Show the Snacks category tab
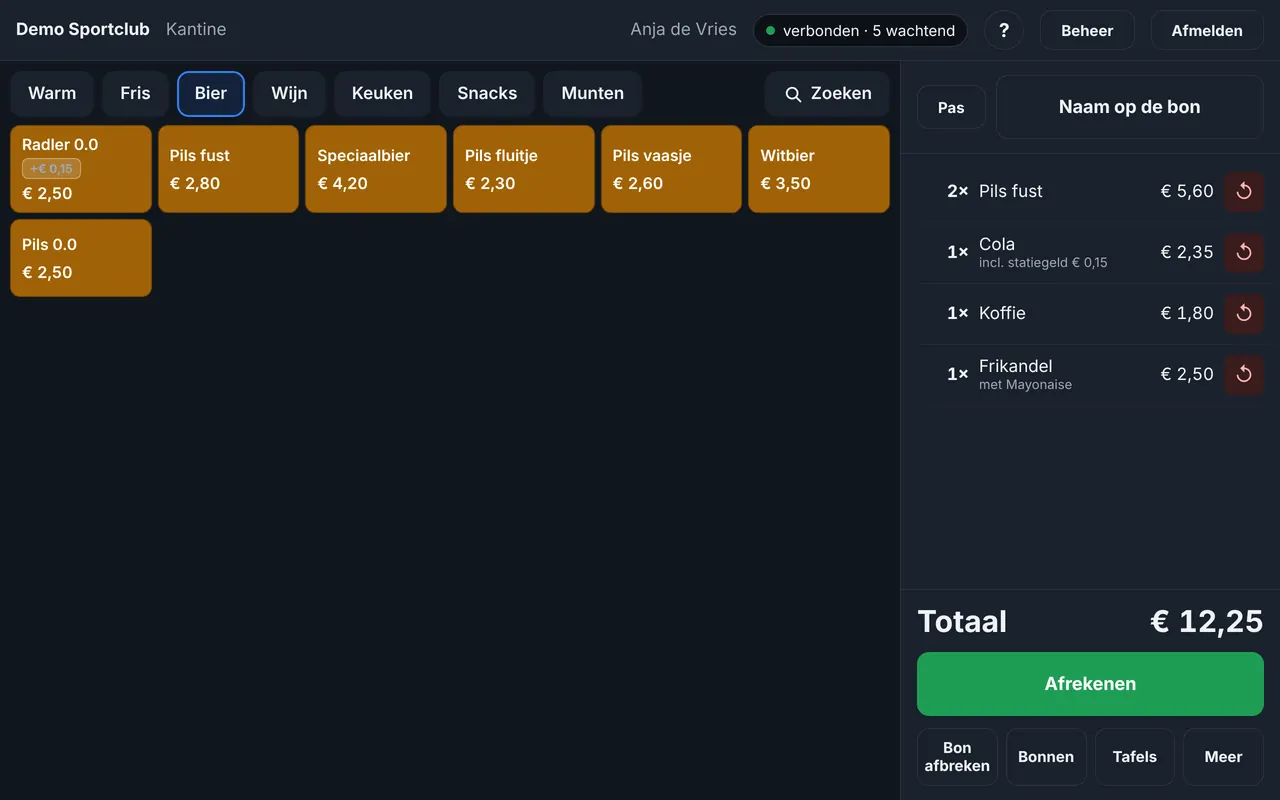Viewport: 1280px width, 800px height. (487, 94)
